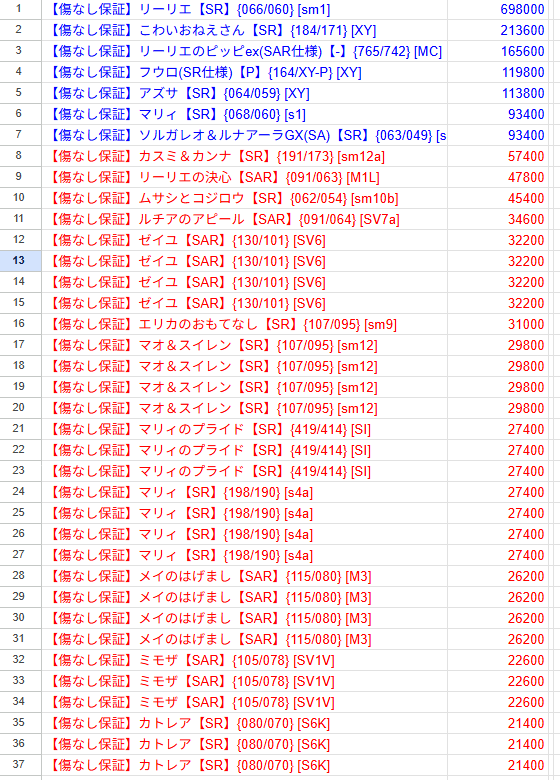The width and height of the screenshot is (560, 780).
Task: Click the 21400 price in row 36
Action: click(497, 744)
